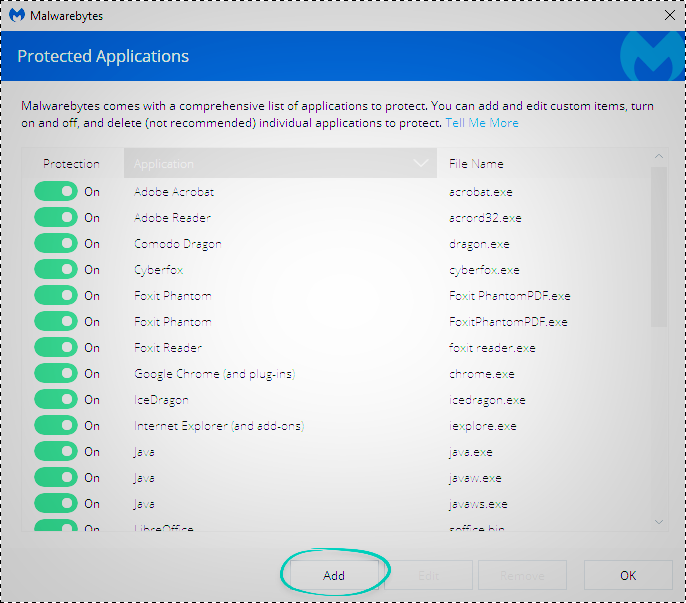Toggle the Foxit Reader protection switch

coord(56,347)
